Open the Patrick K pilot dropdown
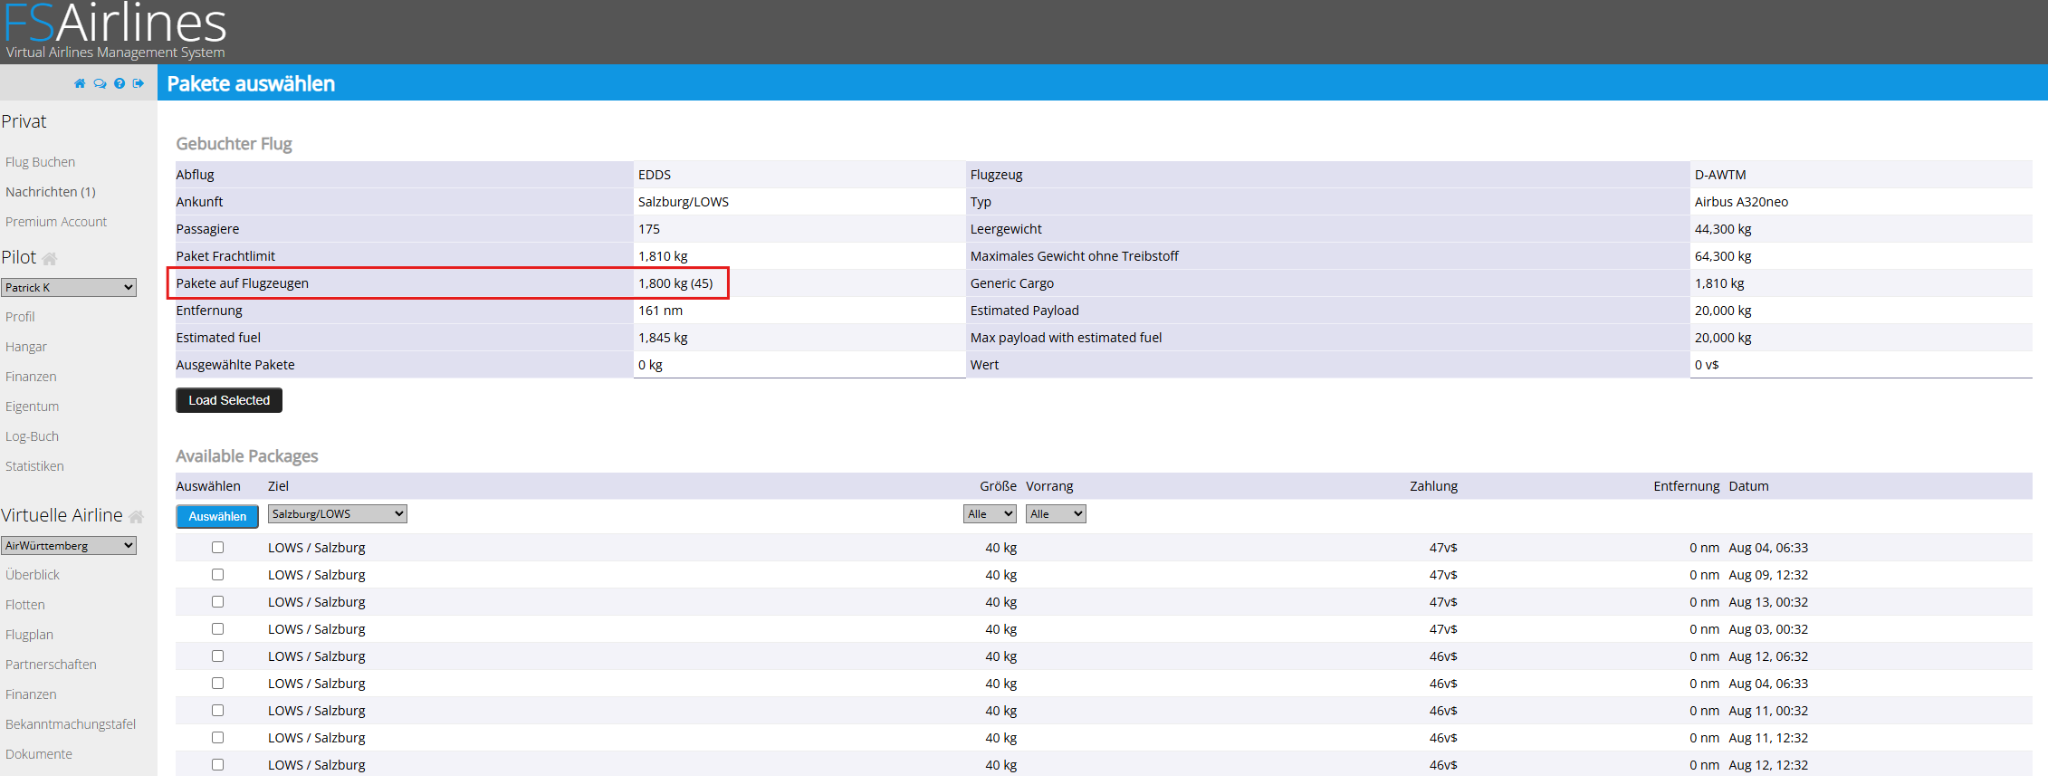This screenshot has height=776, width=2048. point(69,287)
